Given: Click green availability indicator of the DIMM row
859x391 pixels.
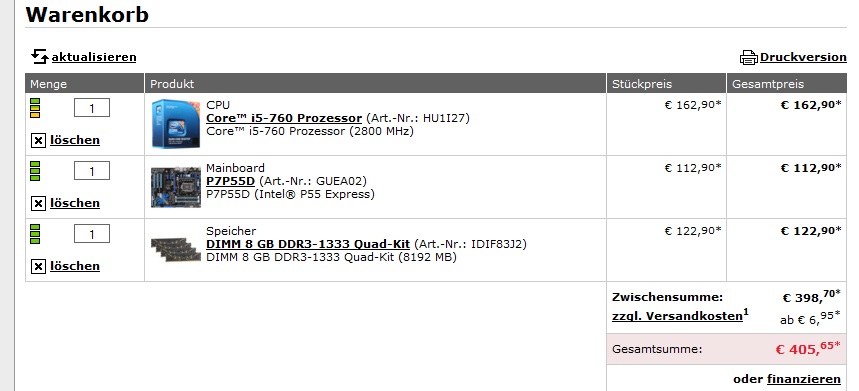Looking at the screenshot, I should click(35, 234).
